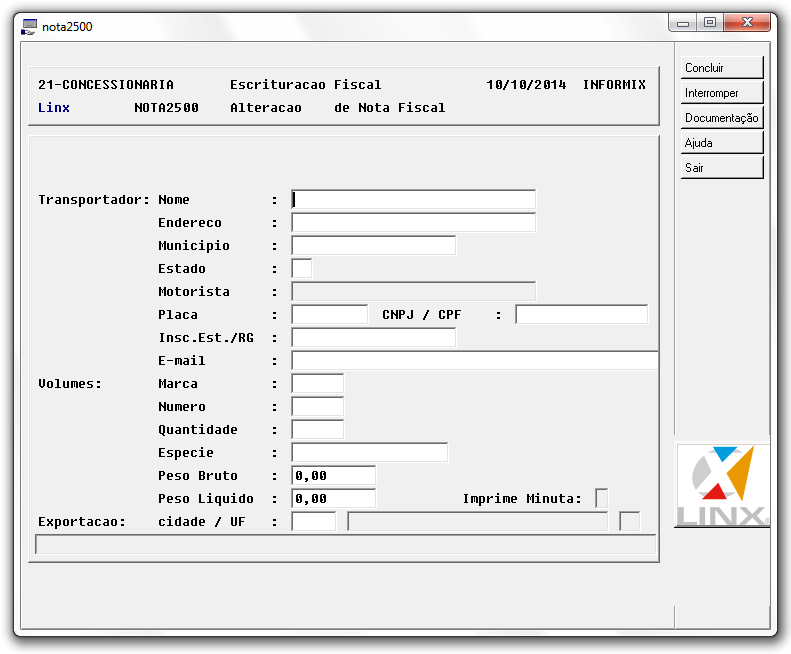Click the Sair button
This screenshot has width=791, height=654.
click(722, 168)
